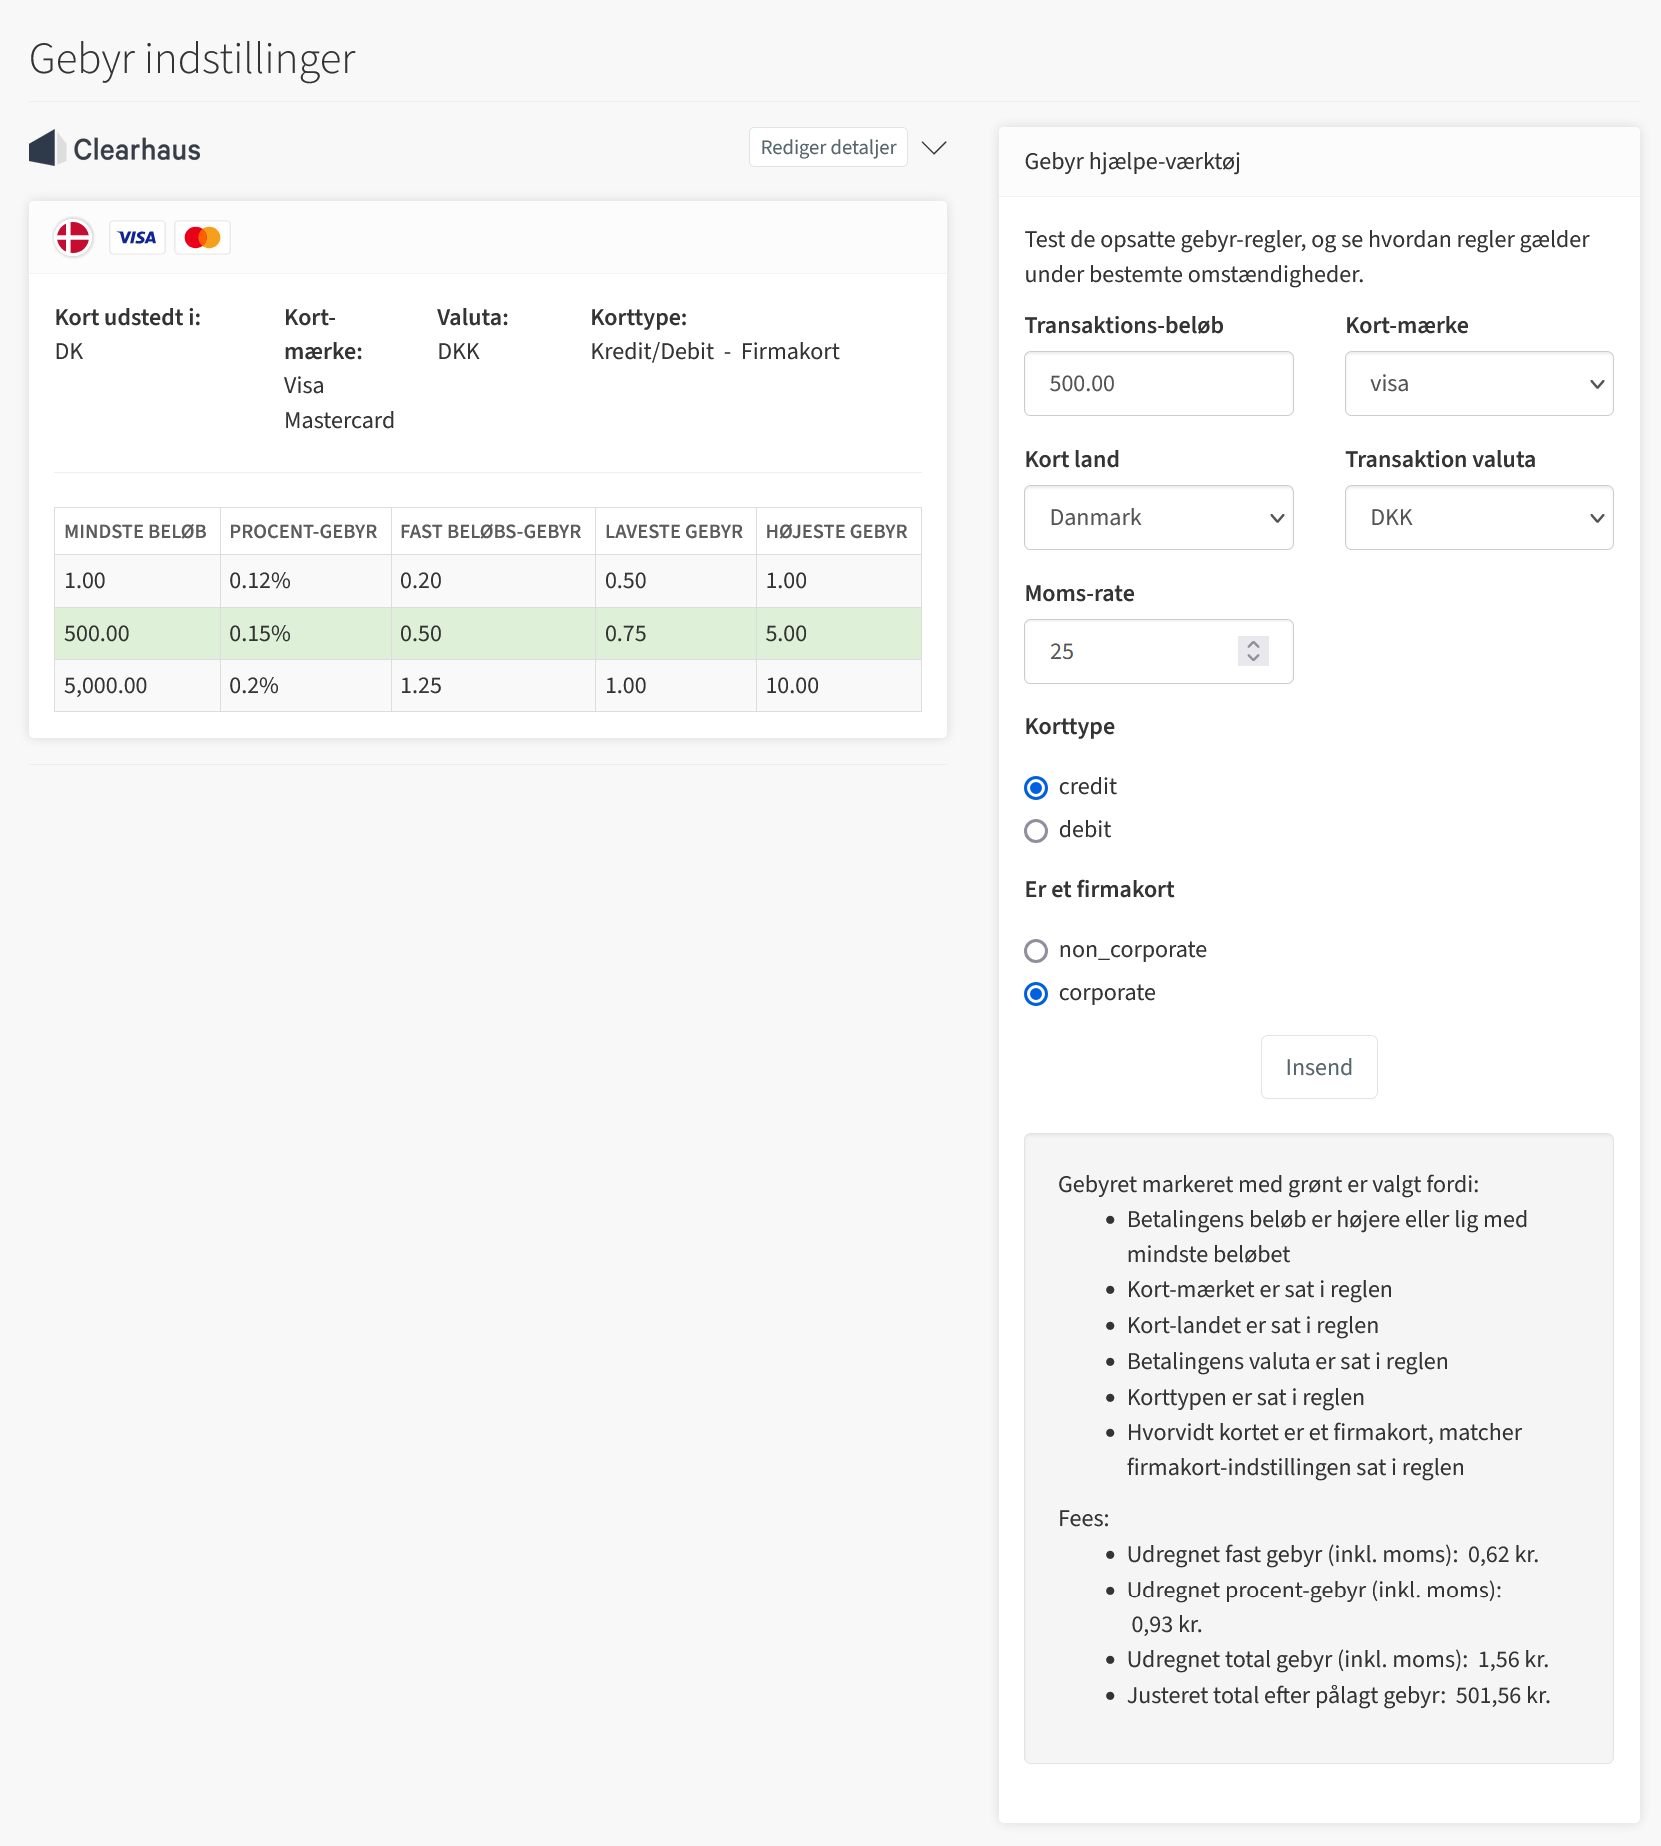
Task: Click the Clearhaus logo
Action: click(115, 149)
